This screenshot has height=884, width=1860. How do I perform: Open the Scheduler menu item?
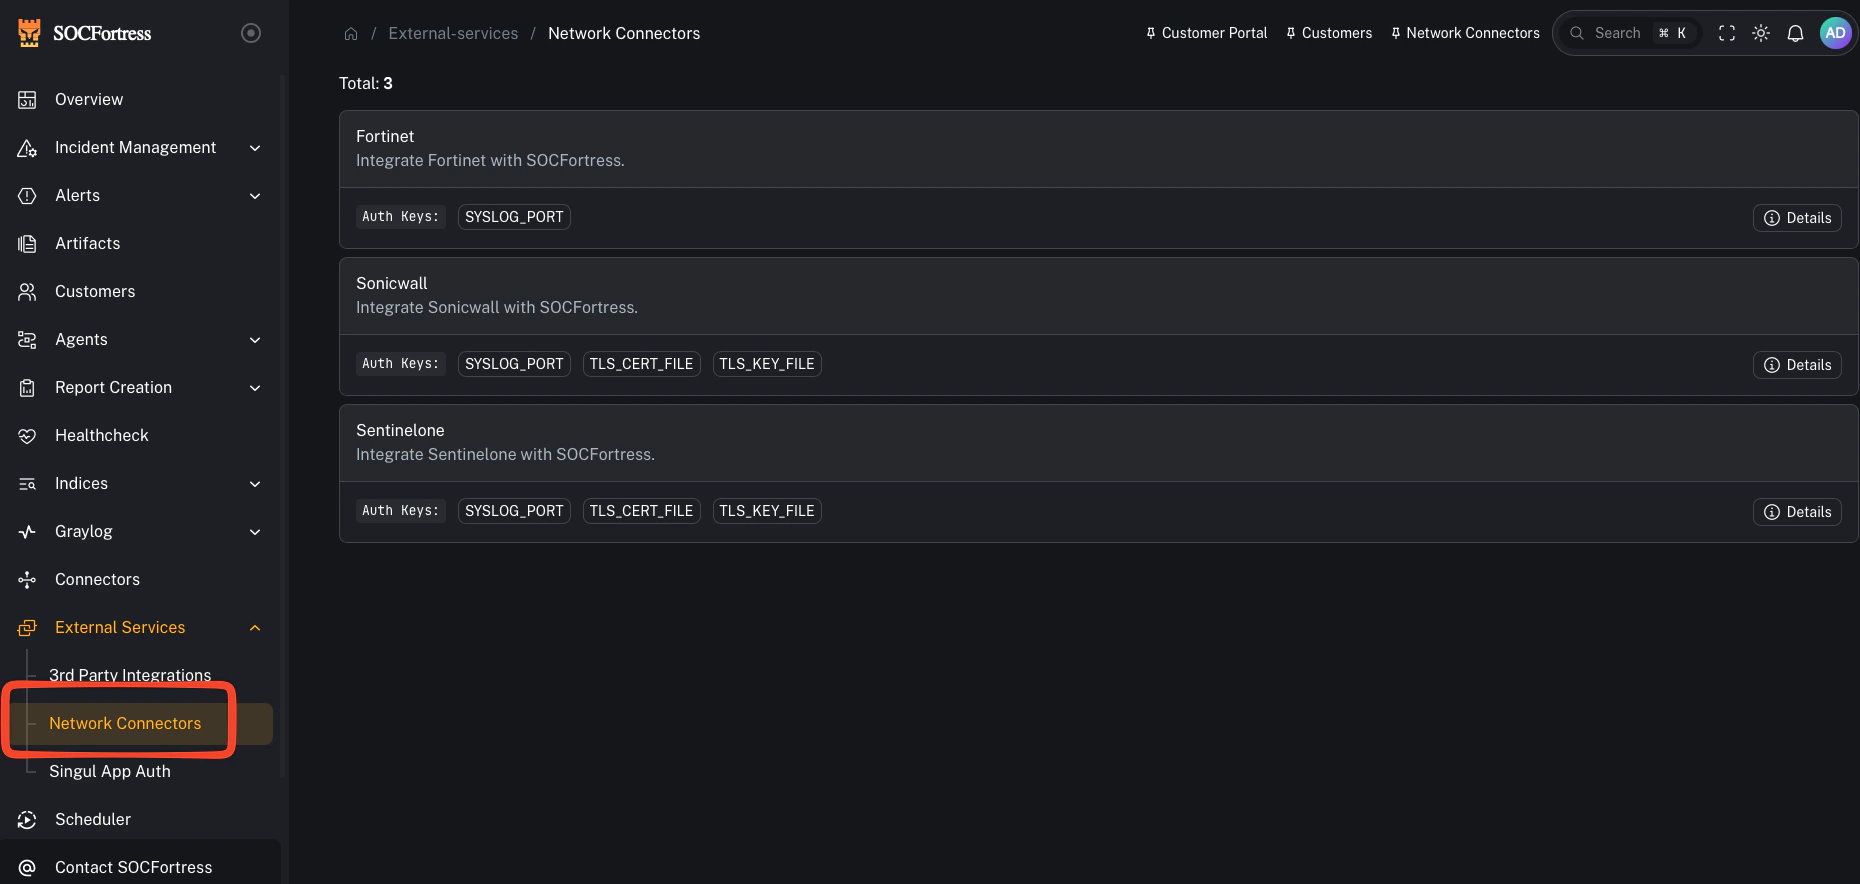tap(140, 820)
